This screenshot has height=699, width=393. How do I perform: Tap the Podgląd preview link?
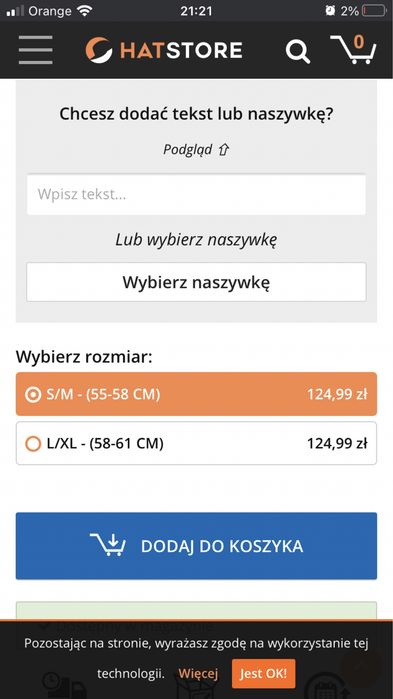[188, 150]
